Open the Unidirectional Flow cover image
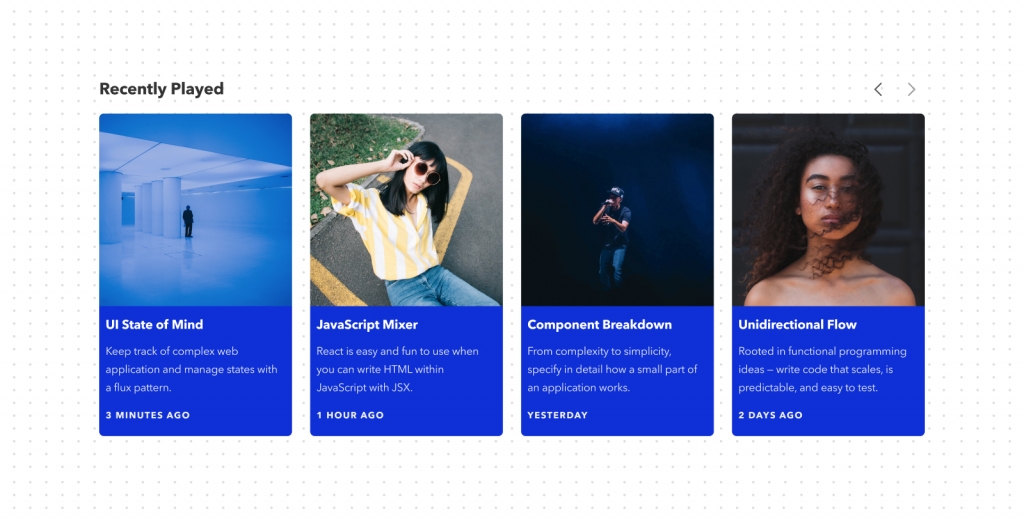This screenshot has width=1024, height=518. [x=828, y=210]
